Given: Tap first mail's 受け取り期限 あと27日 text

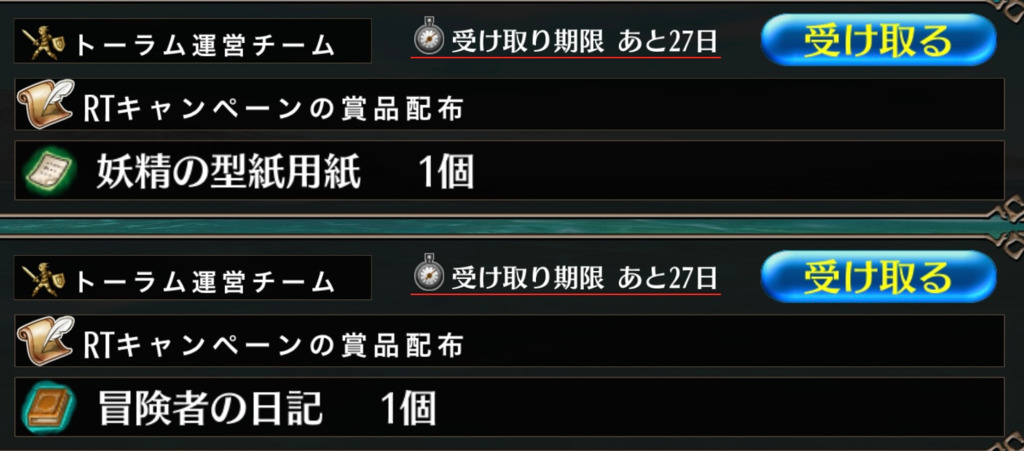Looking at the screenshot, I should pos(584,42).
